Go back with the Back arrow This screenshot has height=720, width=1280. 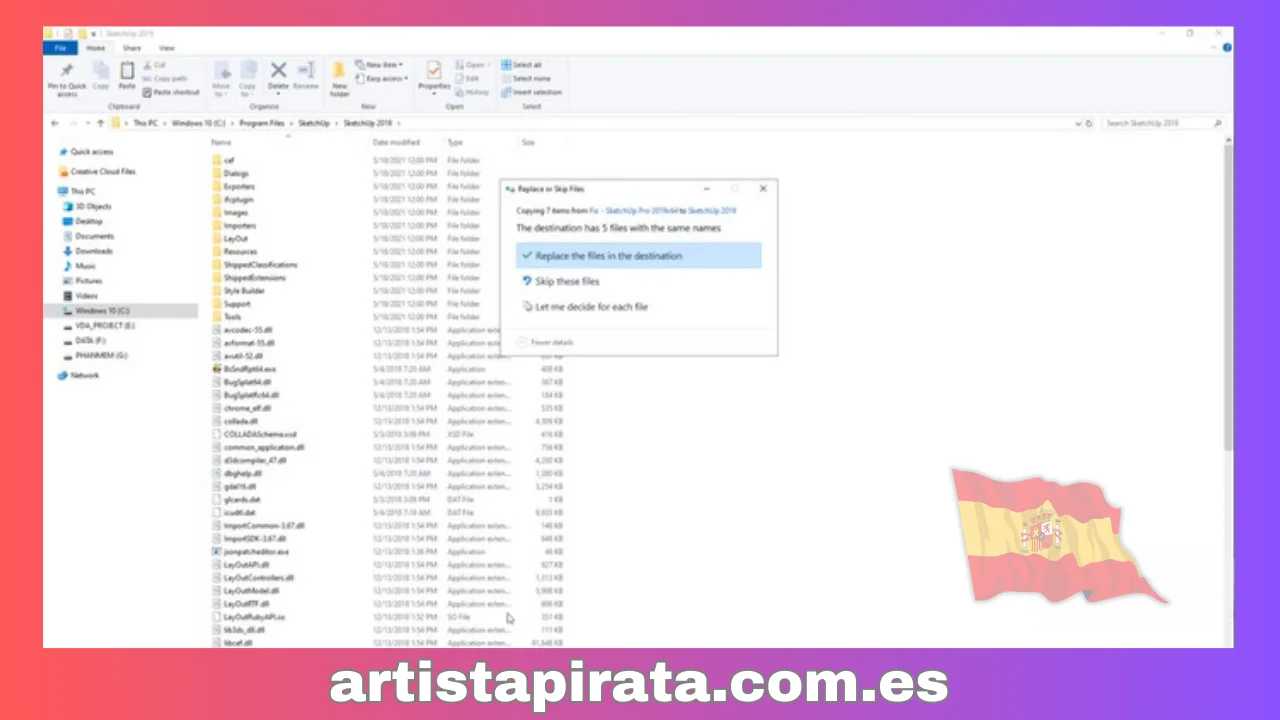point(56,123)
